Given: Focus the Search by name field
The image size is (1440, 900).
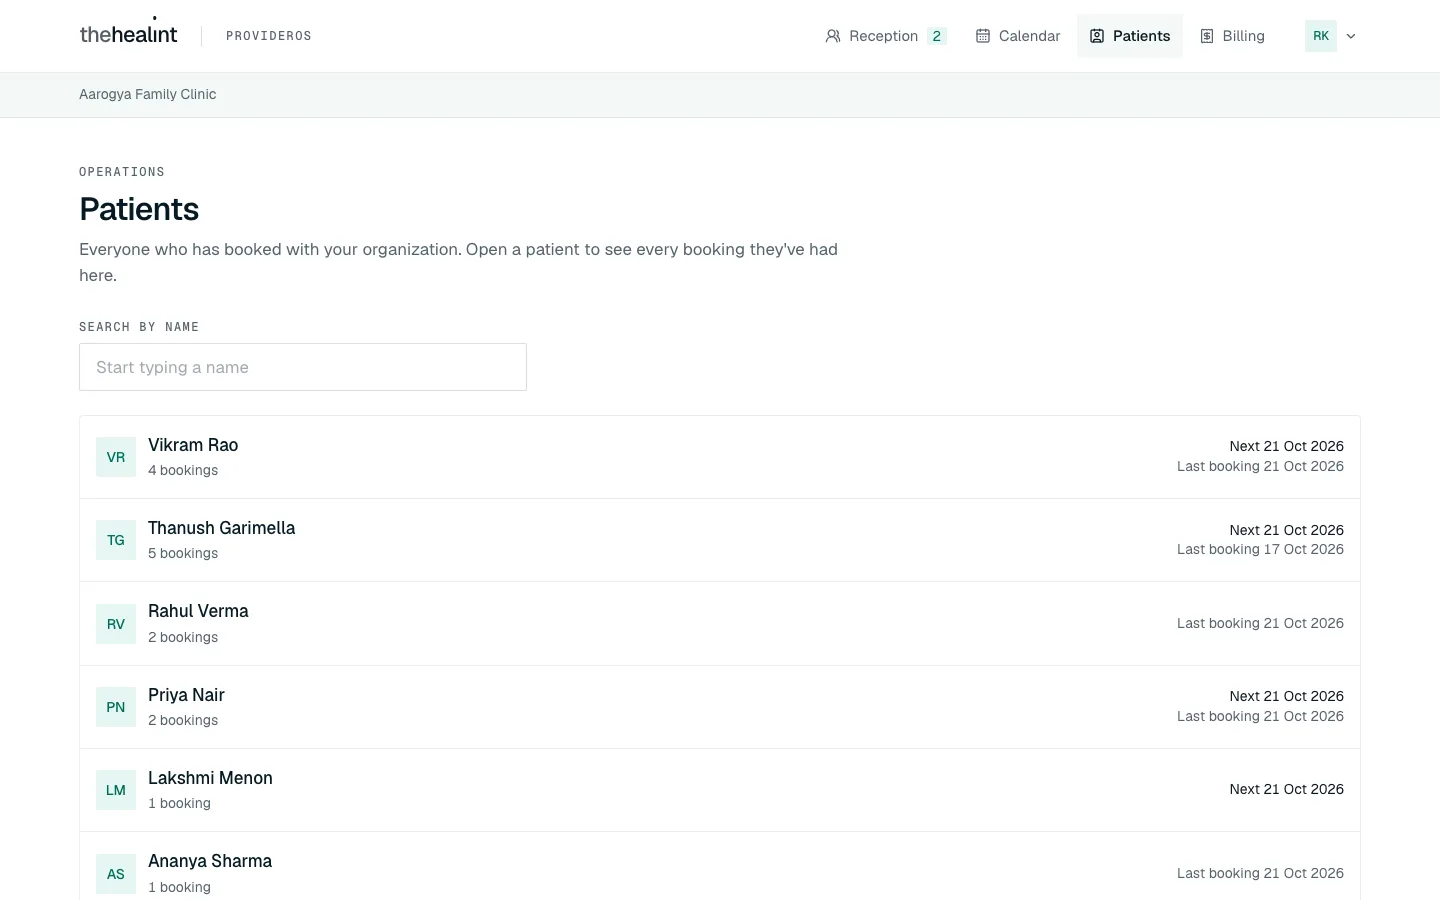Looking at the screenshot, I should coord(303,367).
